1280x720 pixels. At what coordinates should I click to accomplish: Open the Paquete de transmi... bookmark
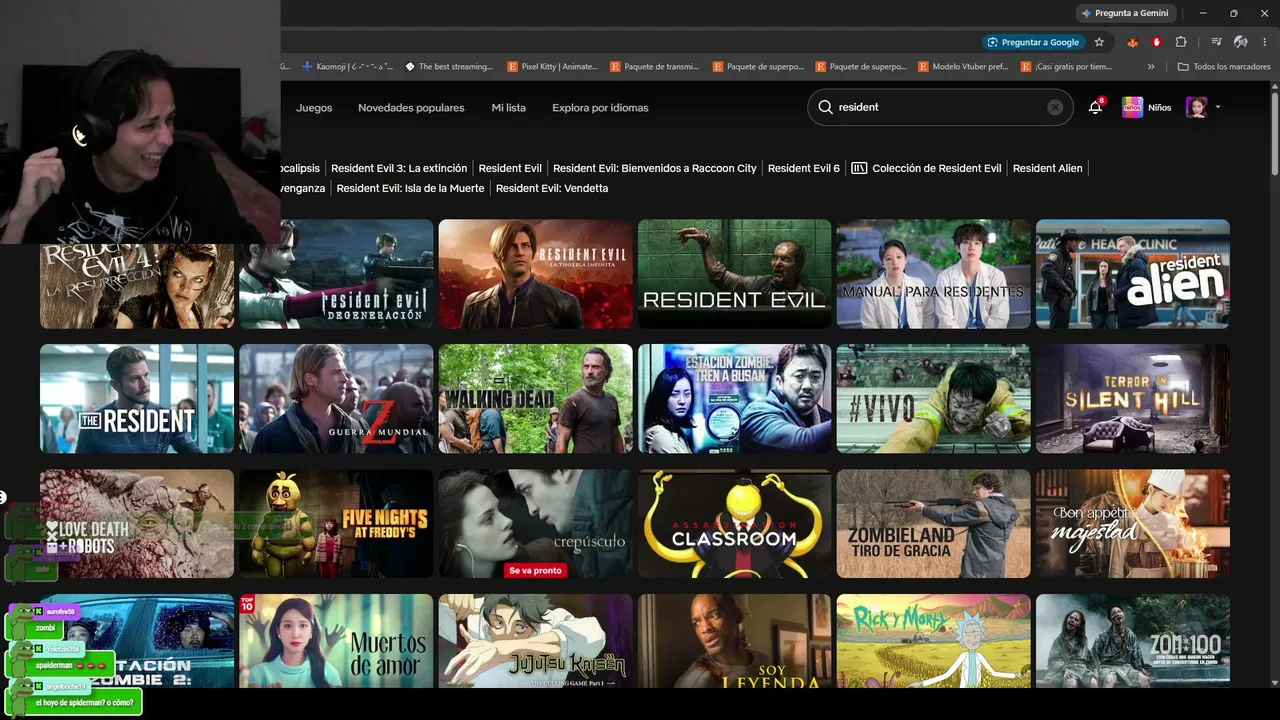(x=654, y=67)
